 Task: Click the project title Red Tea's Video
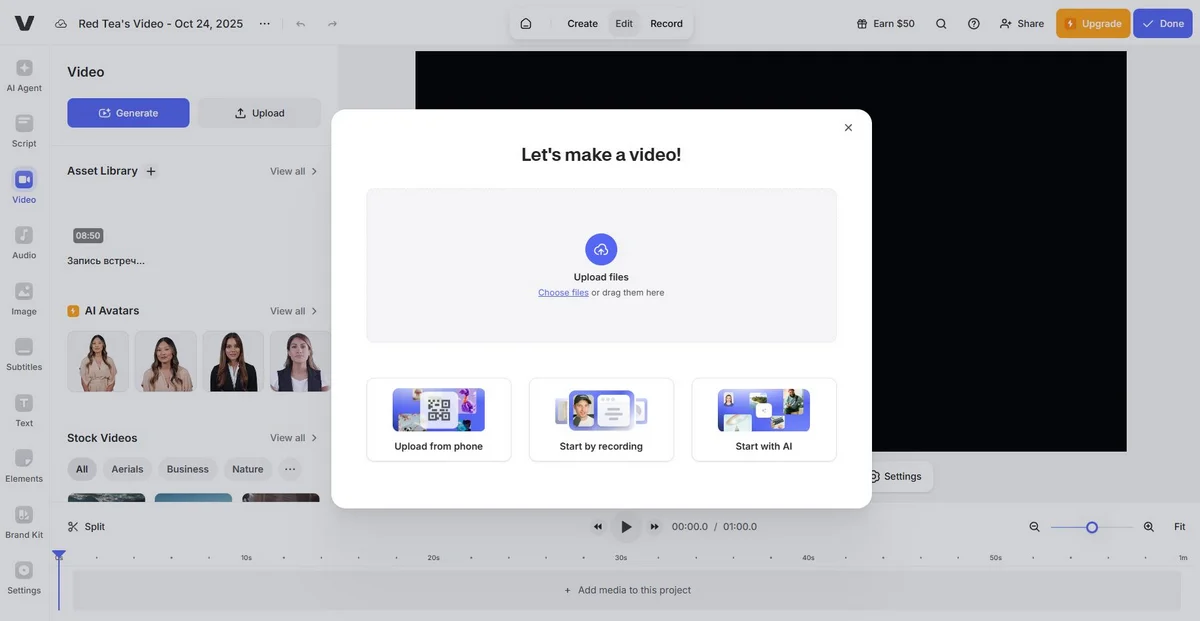[x=161, y=23]
